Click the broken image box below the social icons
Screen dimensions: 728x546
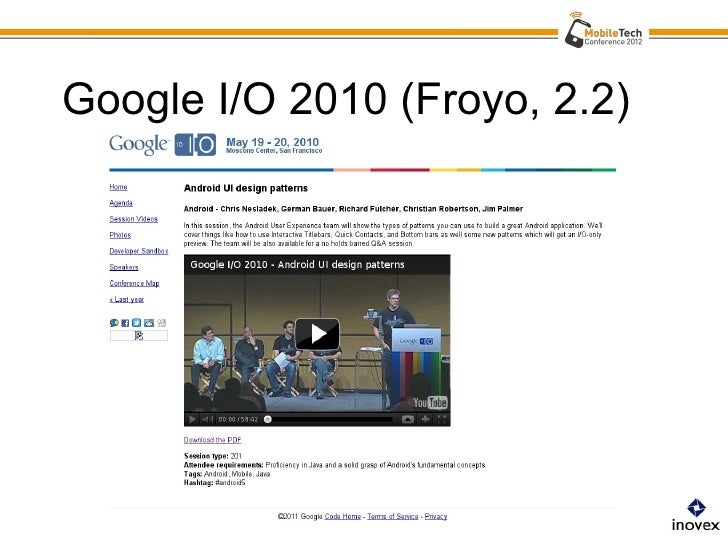(x=139, y=336)
